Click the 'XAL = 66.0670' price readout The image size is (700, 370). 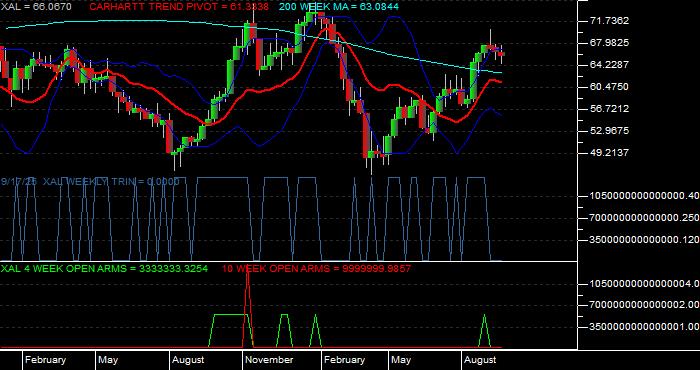point(36,7)
